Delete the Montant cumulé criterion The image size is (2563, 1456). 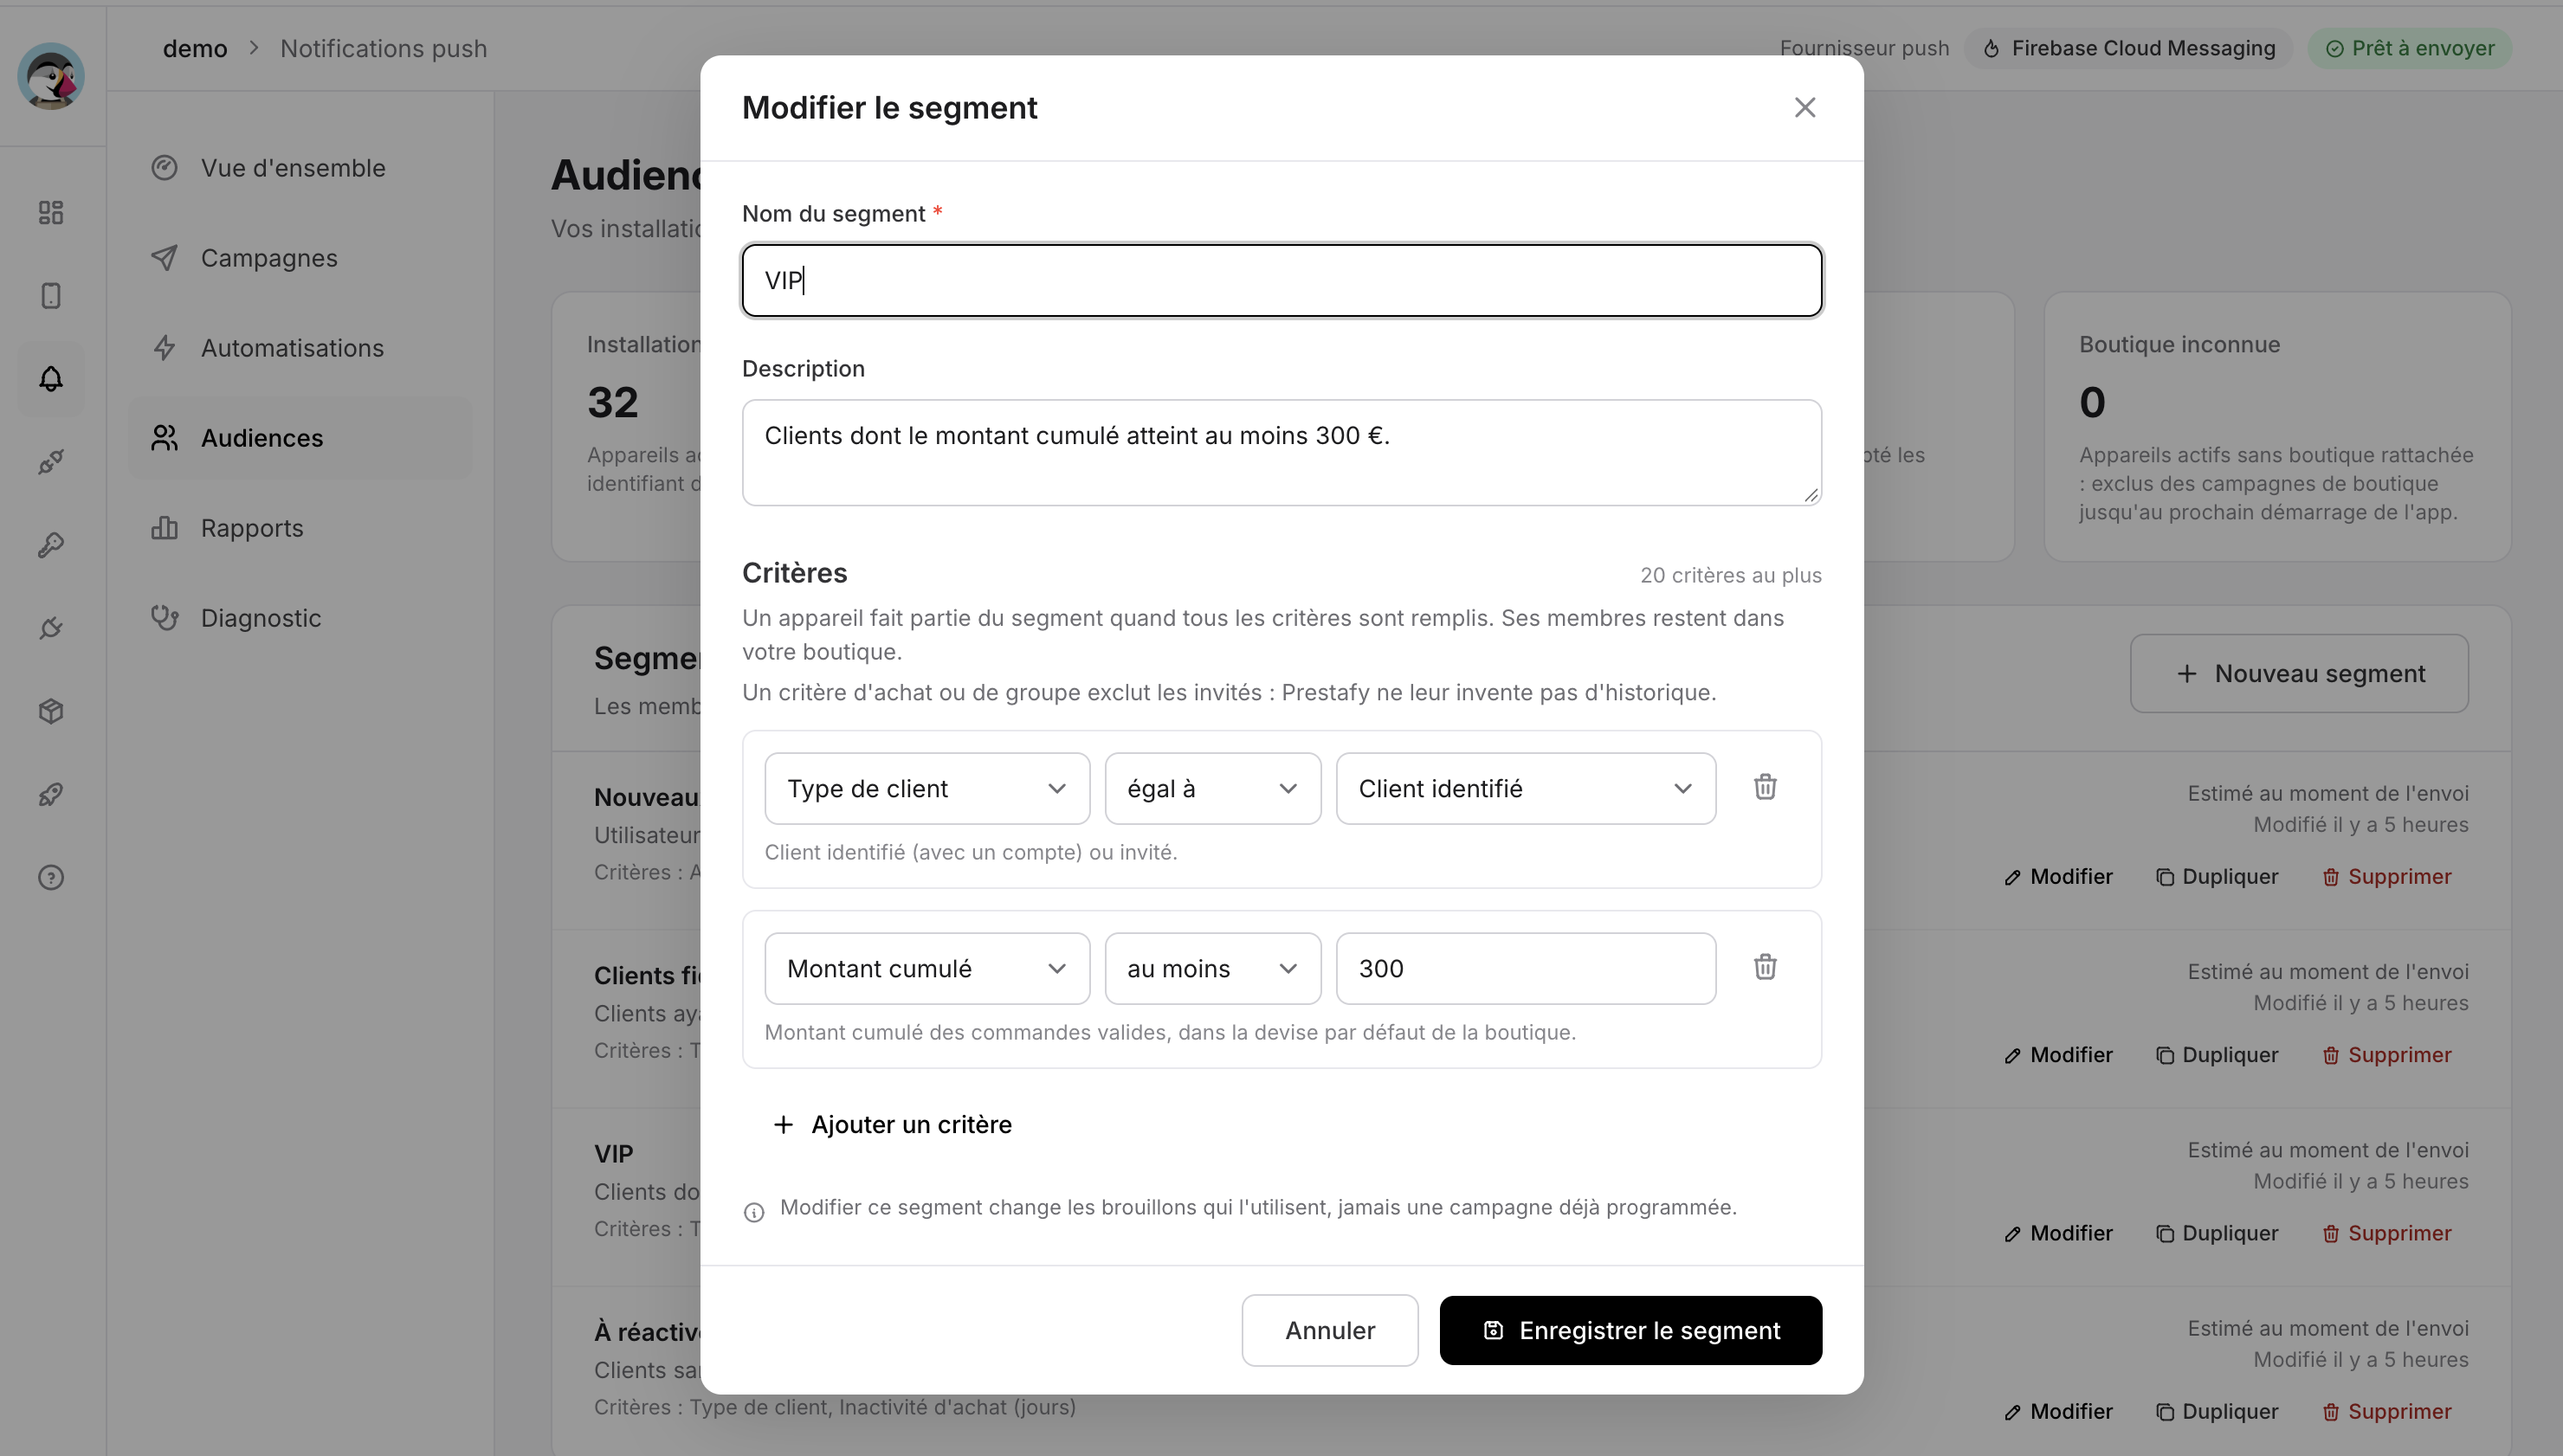tap(1765, 967)
